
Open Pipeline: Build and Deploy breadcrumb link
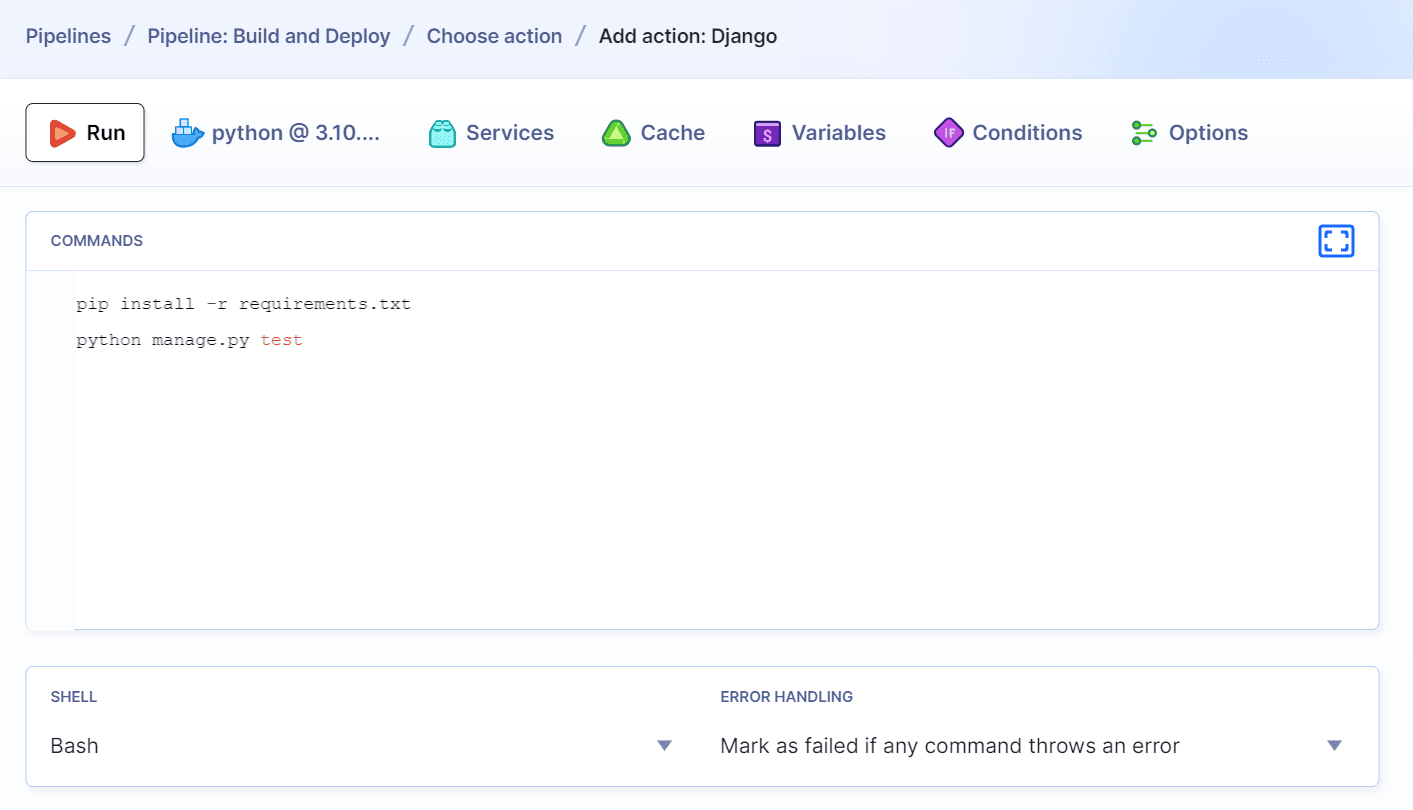268,36
